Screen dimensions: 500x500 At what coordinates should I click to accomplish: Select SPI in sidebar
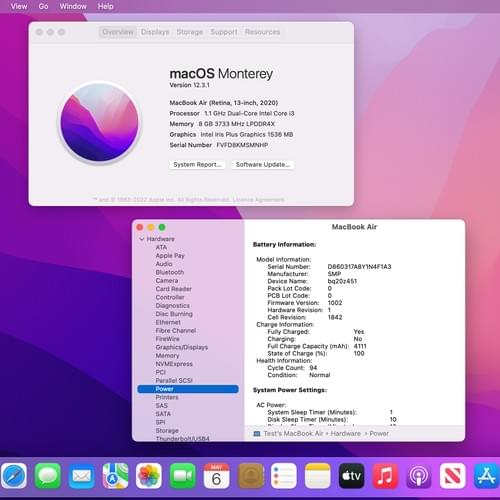[x=160, y=422]
